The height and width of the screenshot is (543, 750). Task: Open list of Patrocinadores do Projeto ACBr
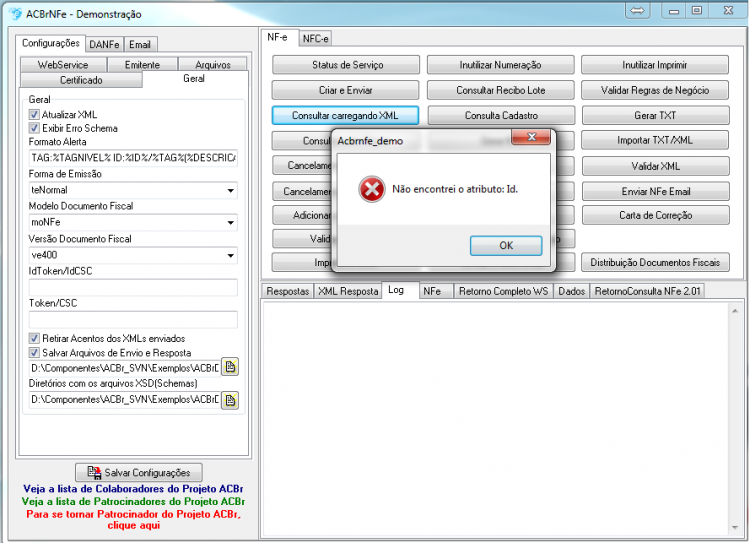coord(133,501)
